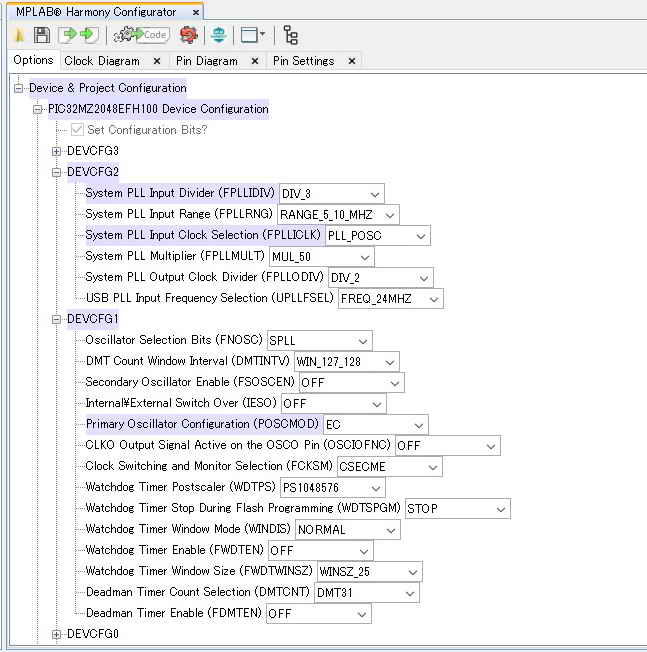Screen dimensions: 647x652
Task: Select the MPLAB Harmony Configurator window tab
Action: click(96, 12)
